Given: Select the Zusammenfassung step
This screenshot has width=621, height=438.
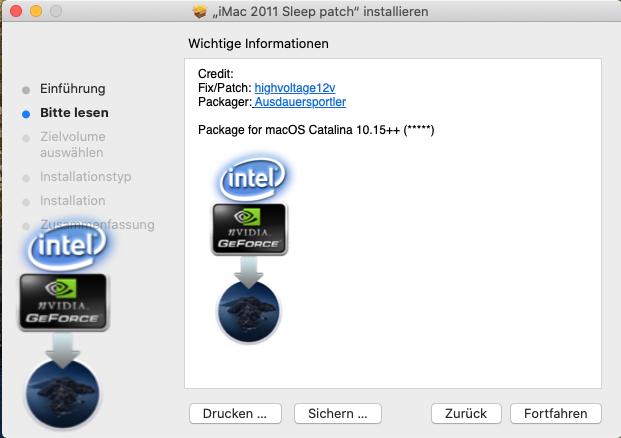Looking at the screenshot, I should (97, 224).
